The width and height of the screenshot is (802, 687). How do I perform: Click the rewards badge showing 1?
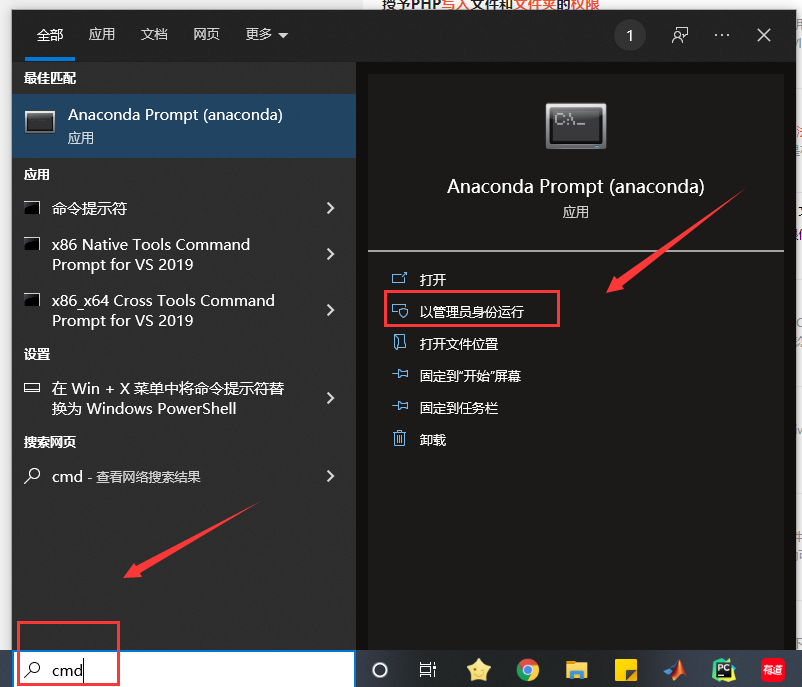(630, 35)
